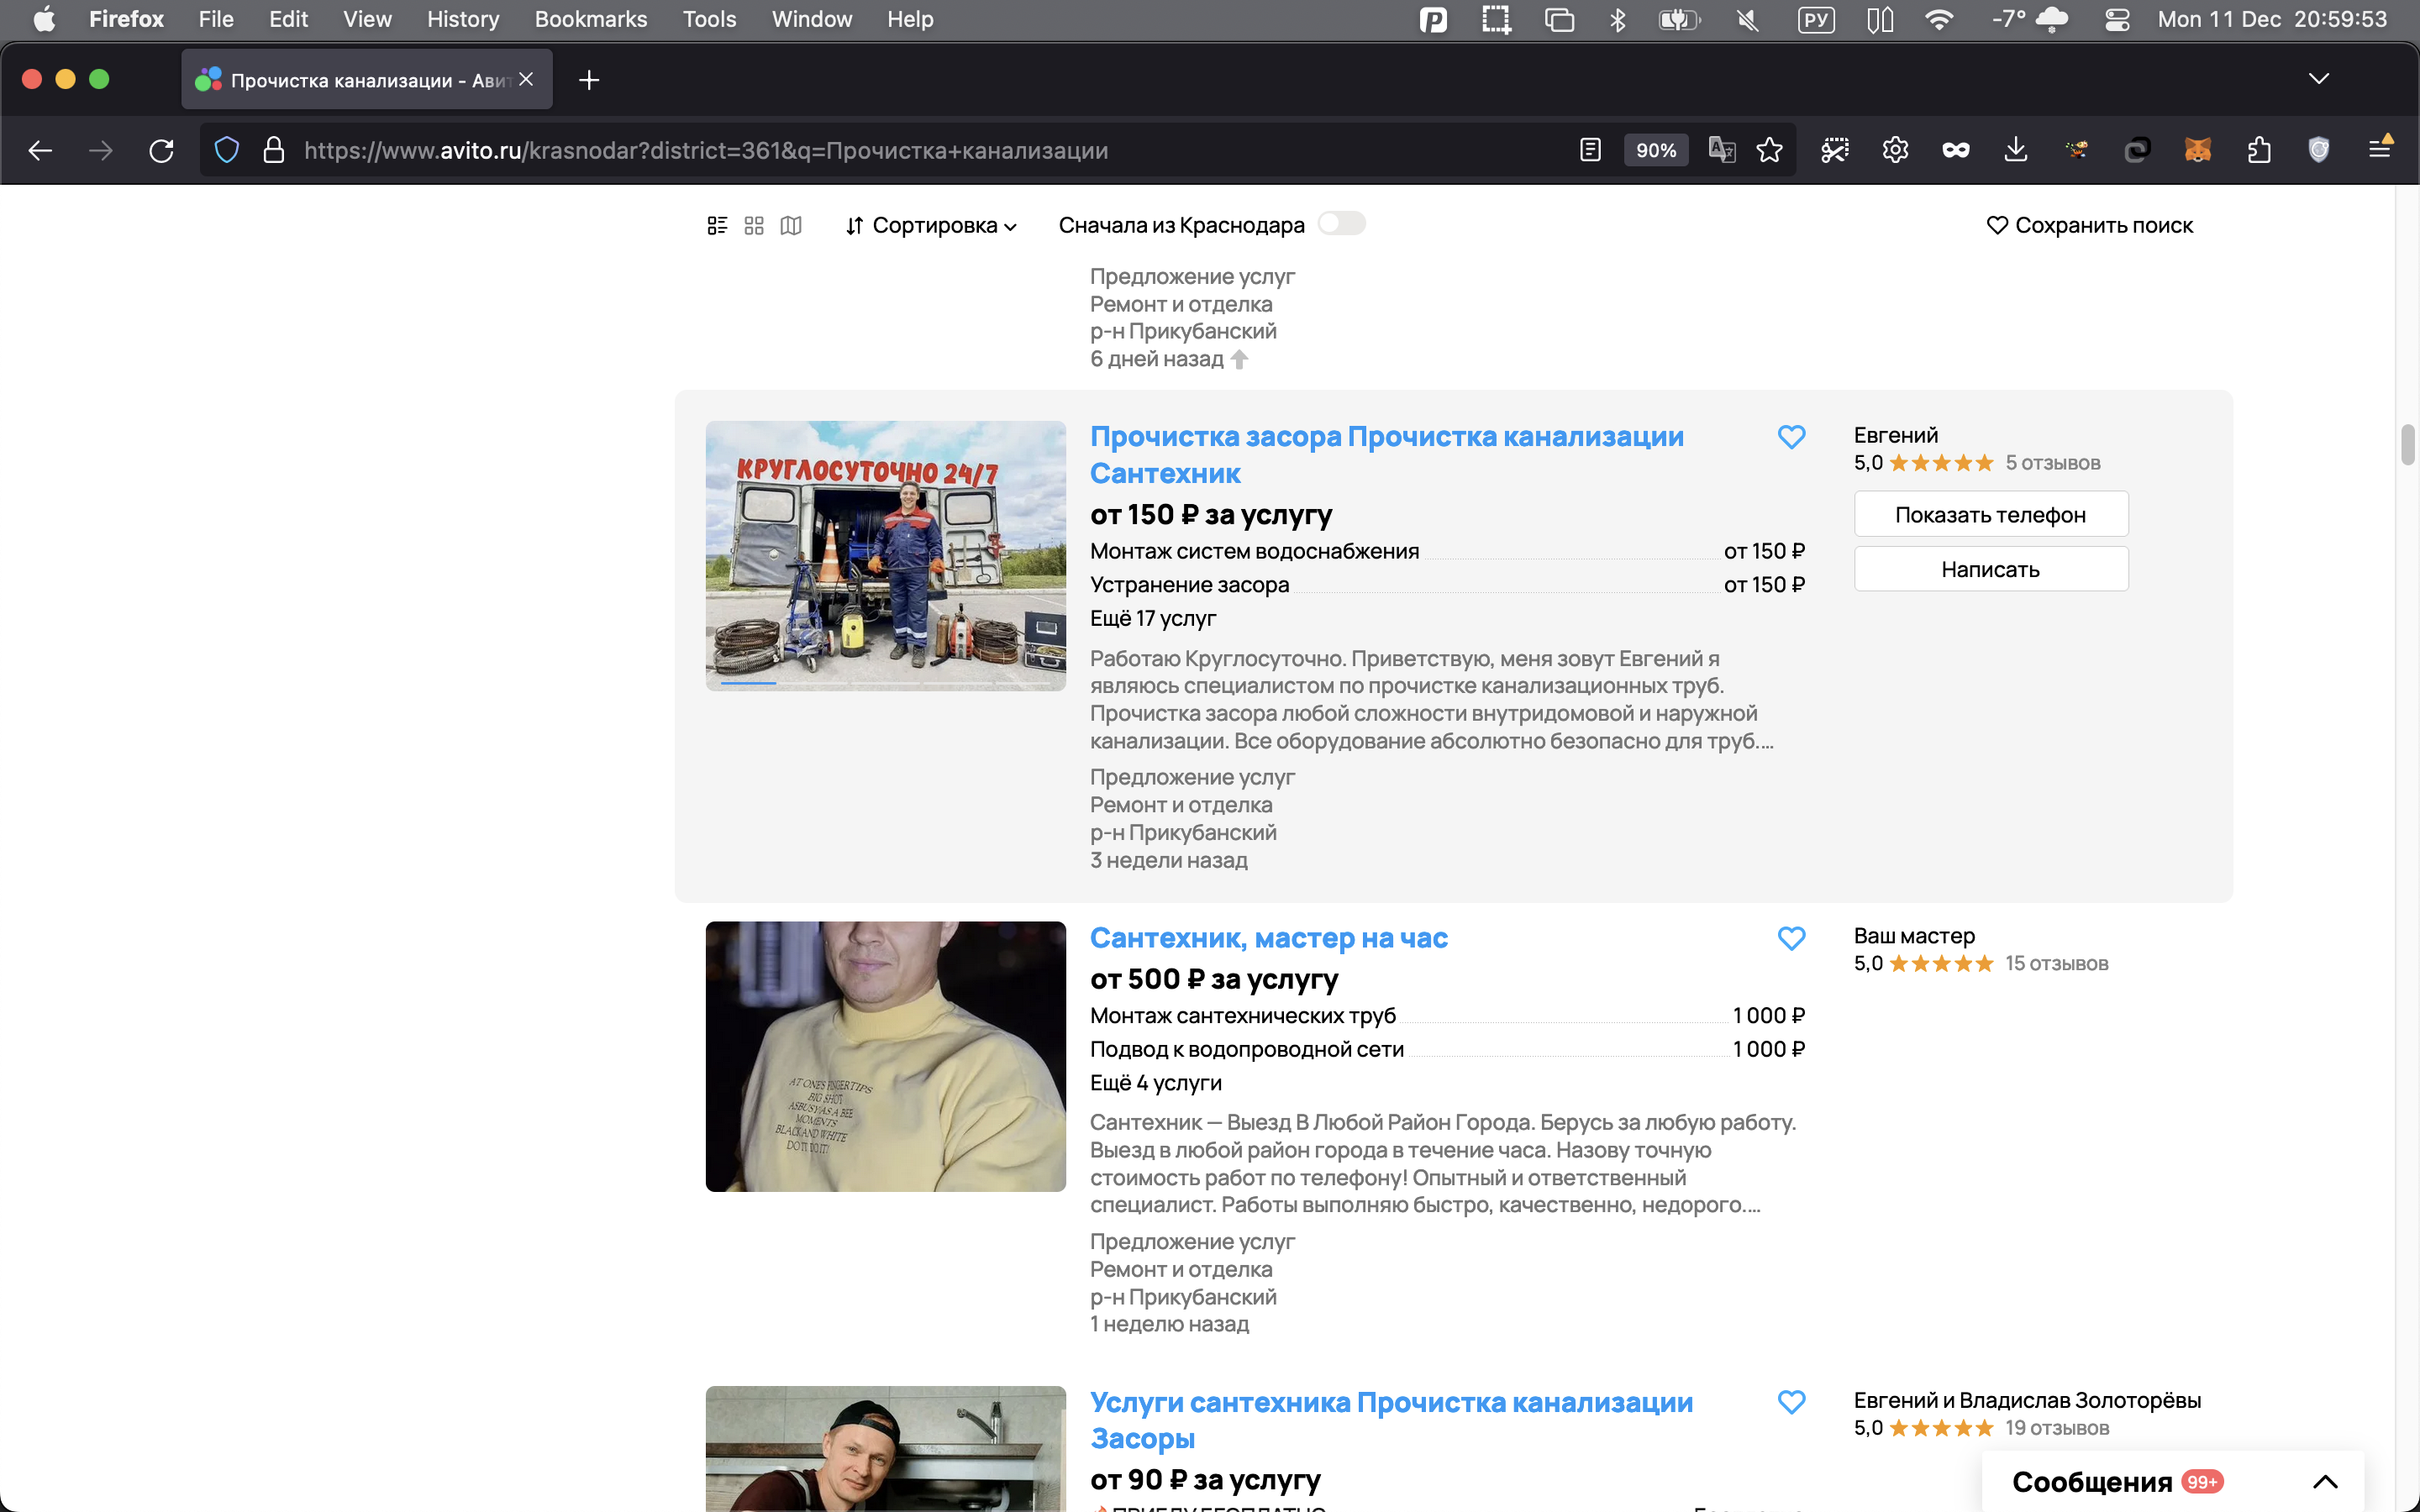Favorite the Евгений drain cleaning listing
The width and height of the screenshot is (2420, 1512).
click(x=1791, y=437)
